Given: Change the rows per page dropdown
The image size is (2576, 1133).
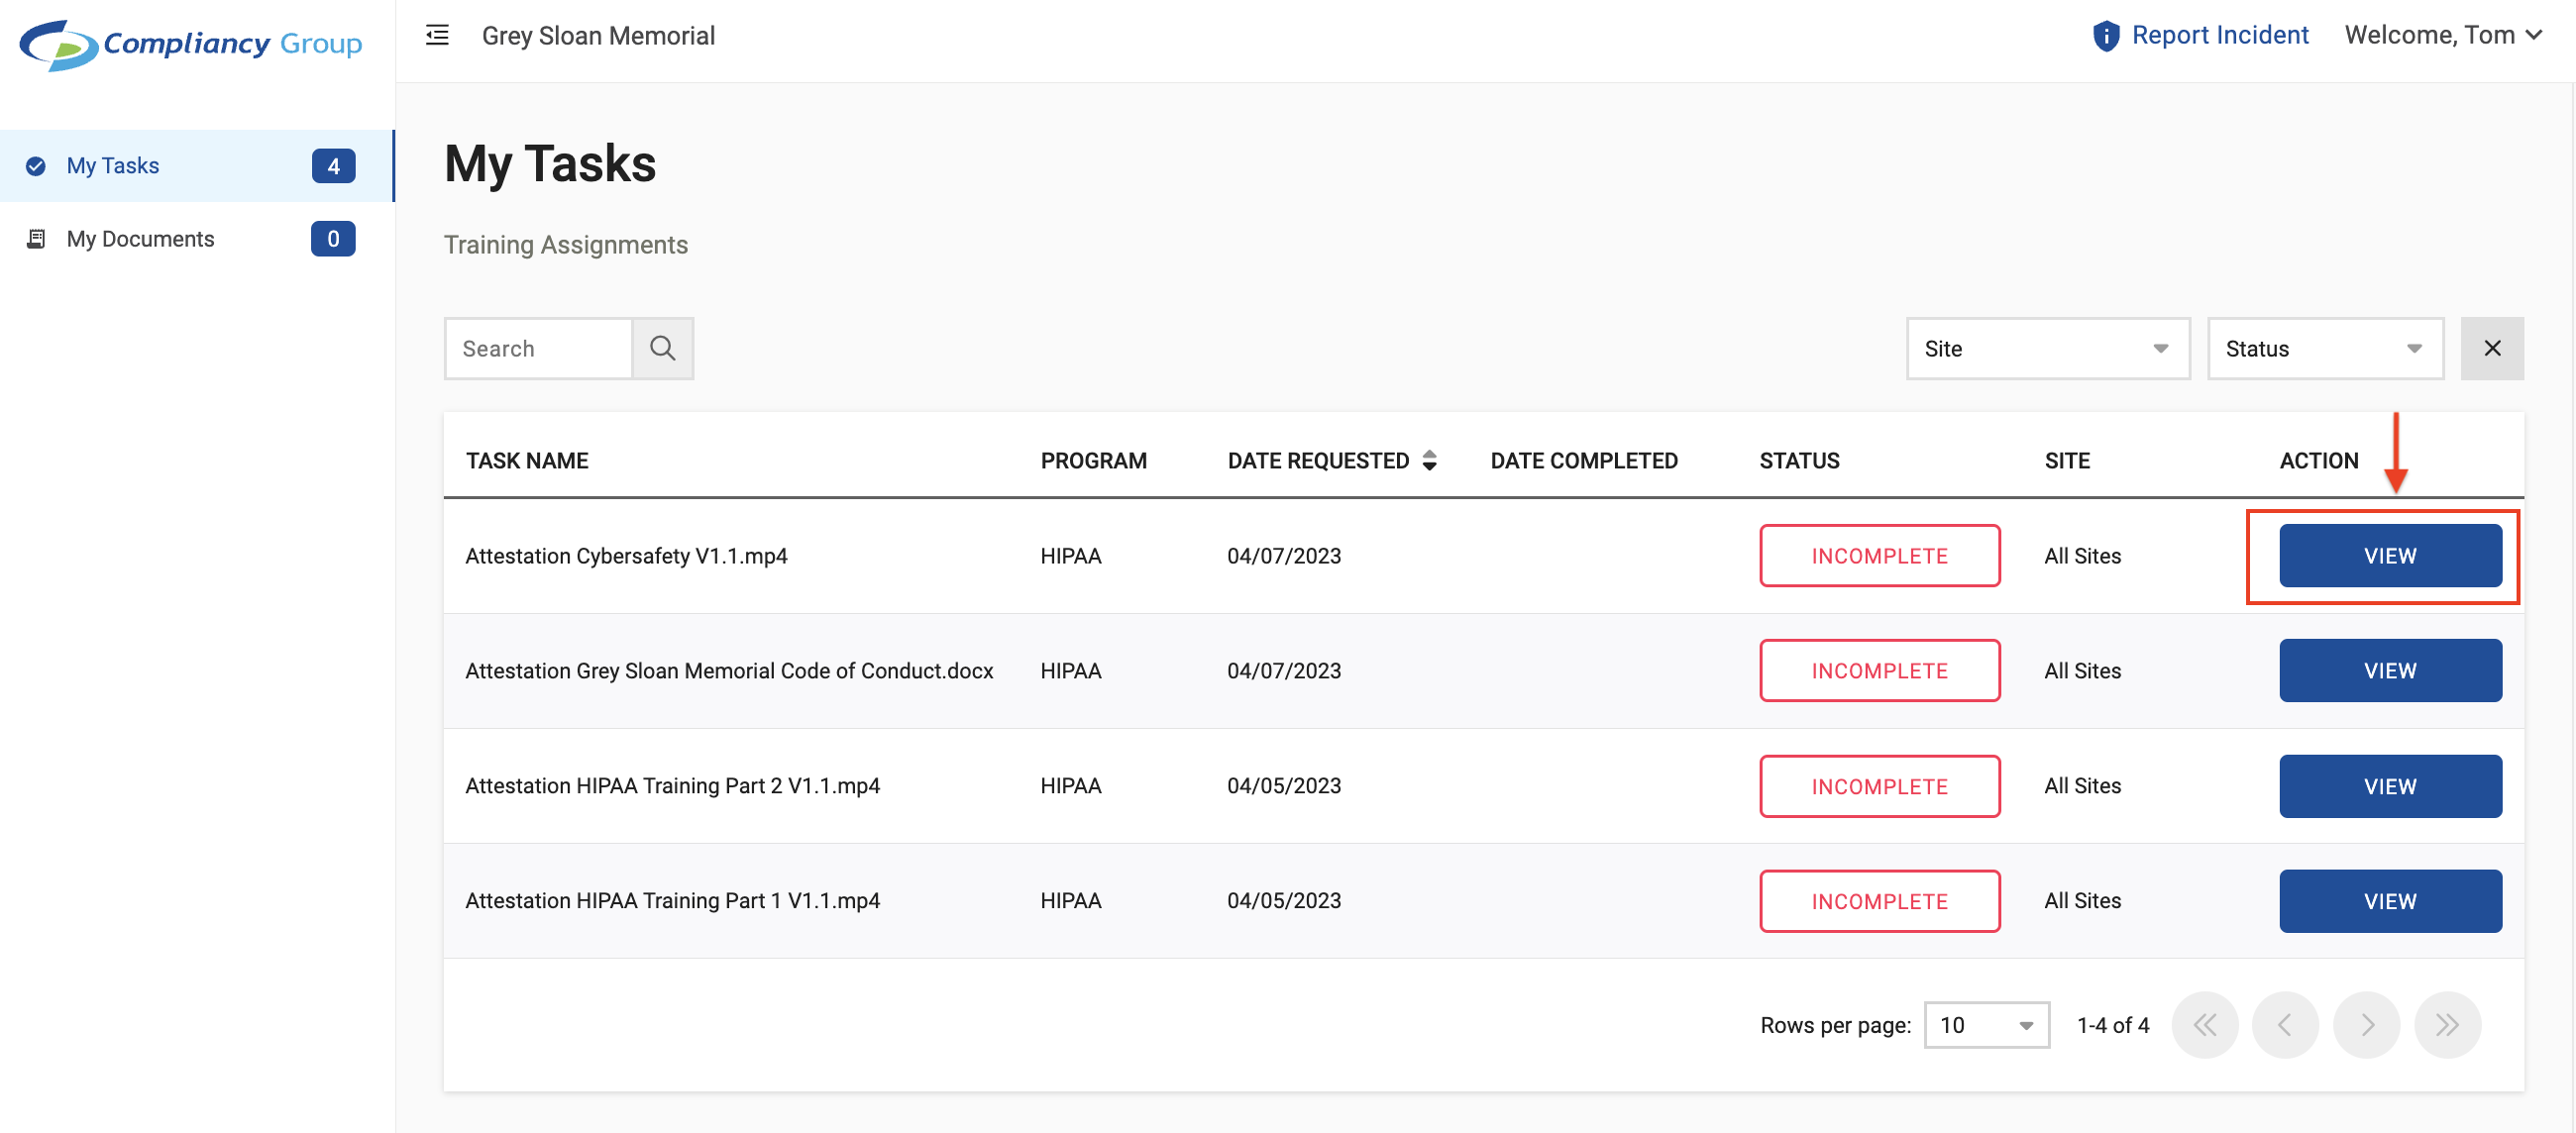Looking at the screenshot, I should tap(1986, 1025).
